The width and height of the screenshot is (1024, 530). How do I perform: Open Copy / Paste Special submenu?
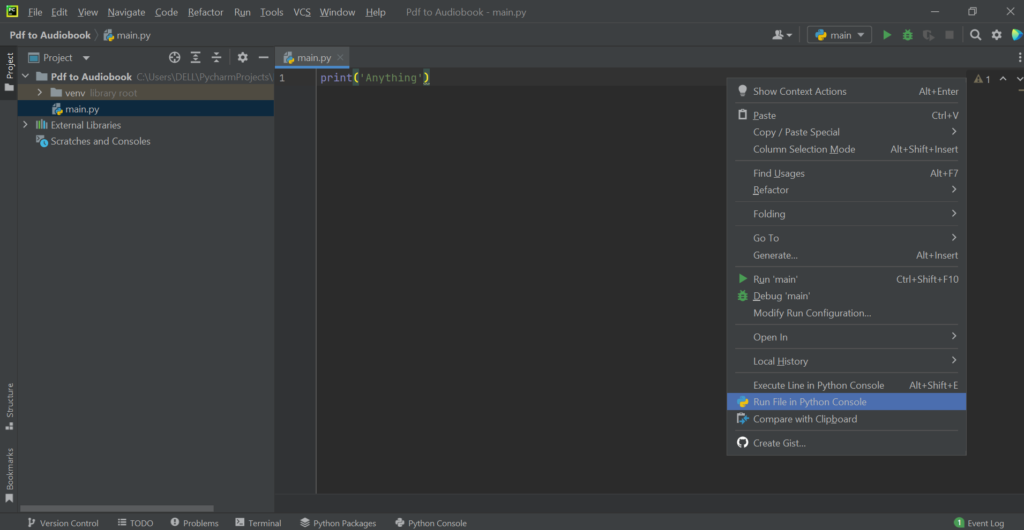(x=846, y=132)
